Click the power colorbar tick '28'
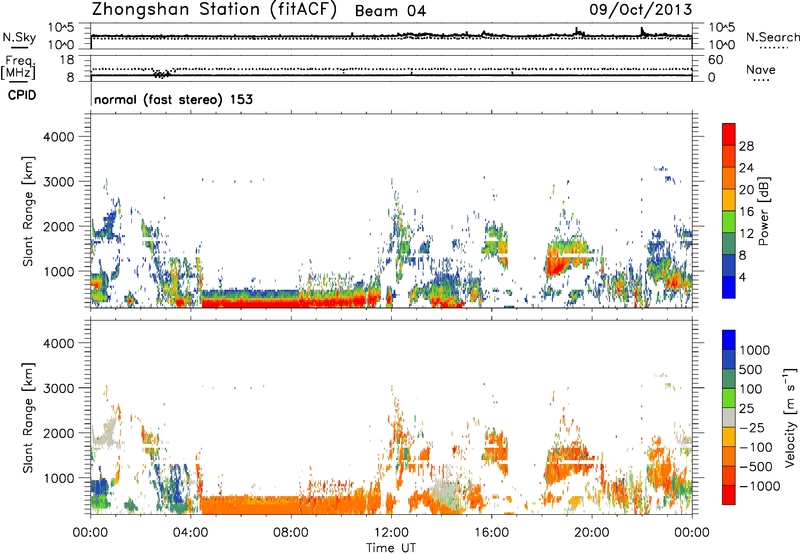The image size is (800, 554). tap(746, 146)
